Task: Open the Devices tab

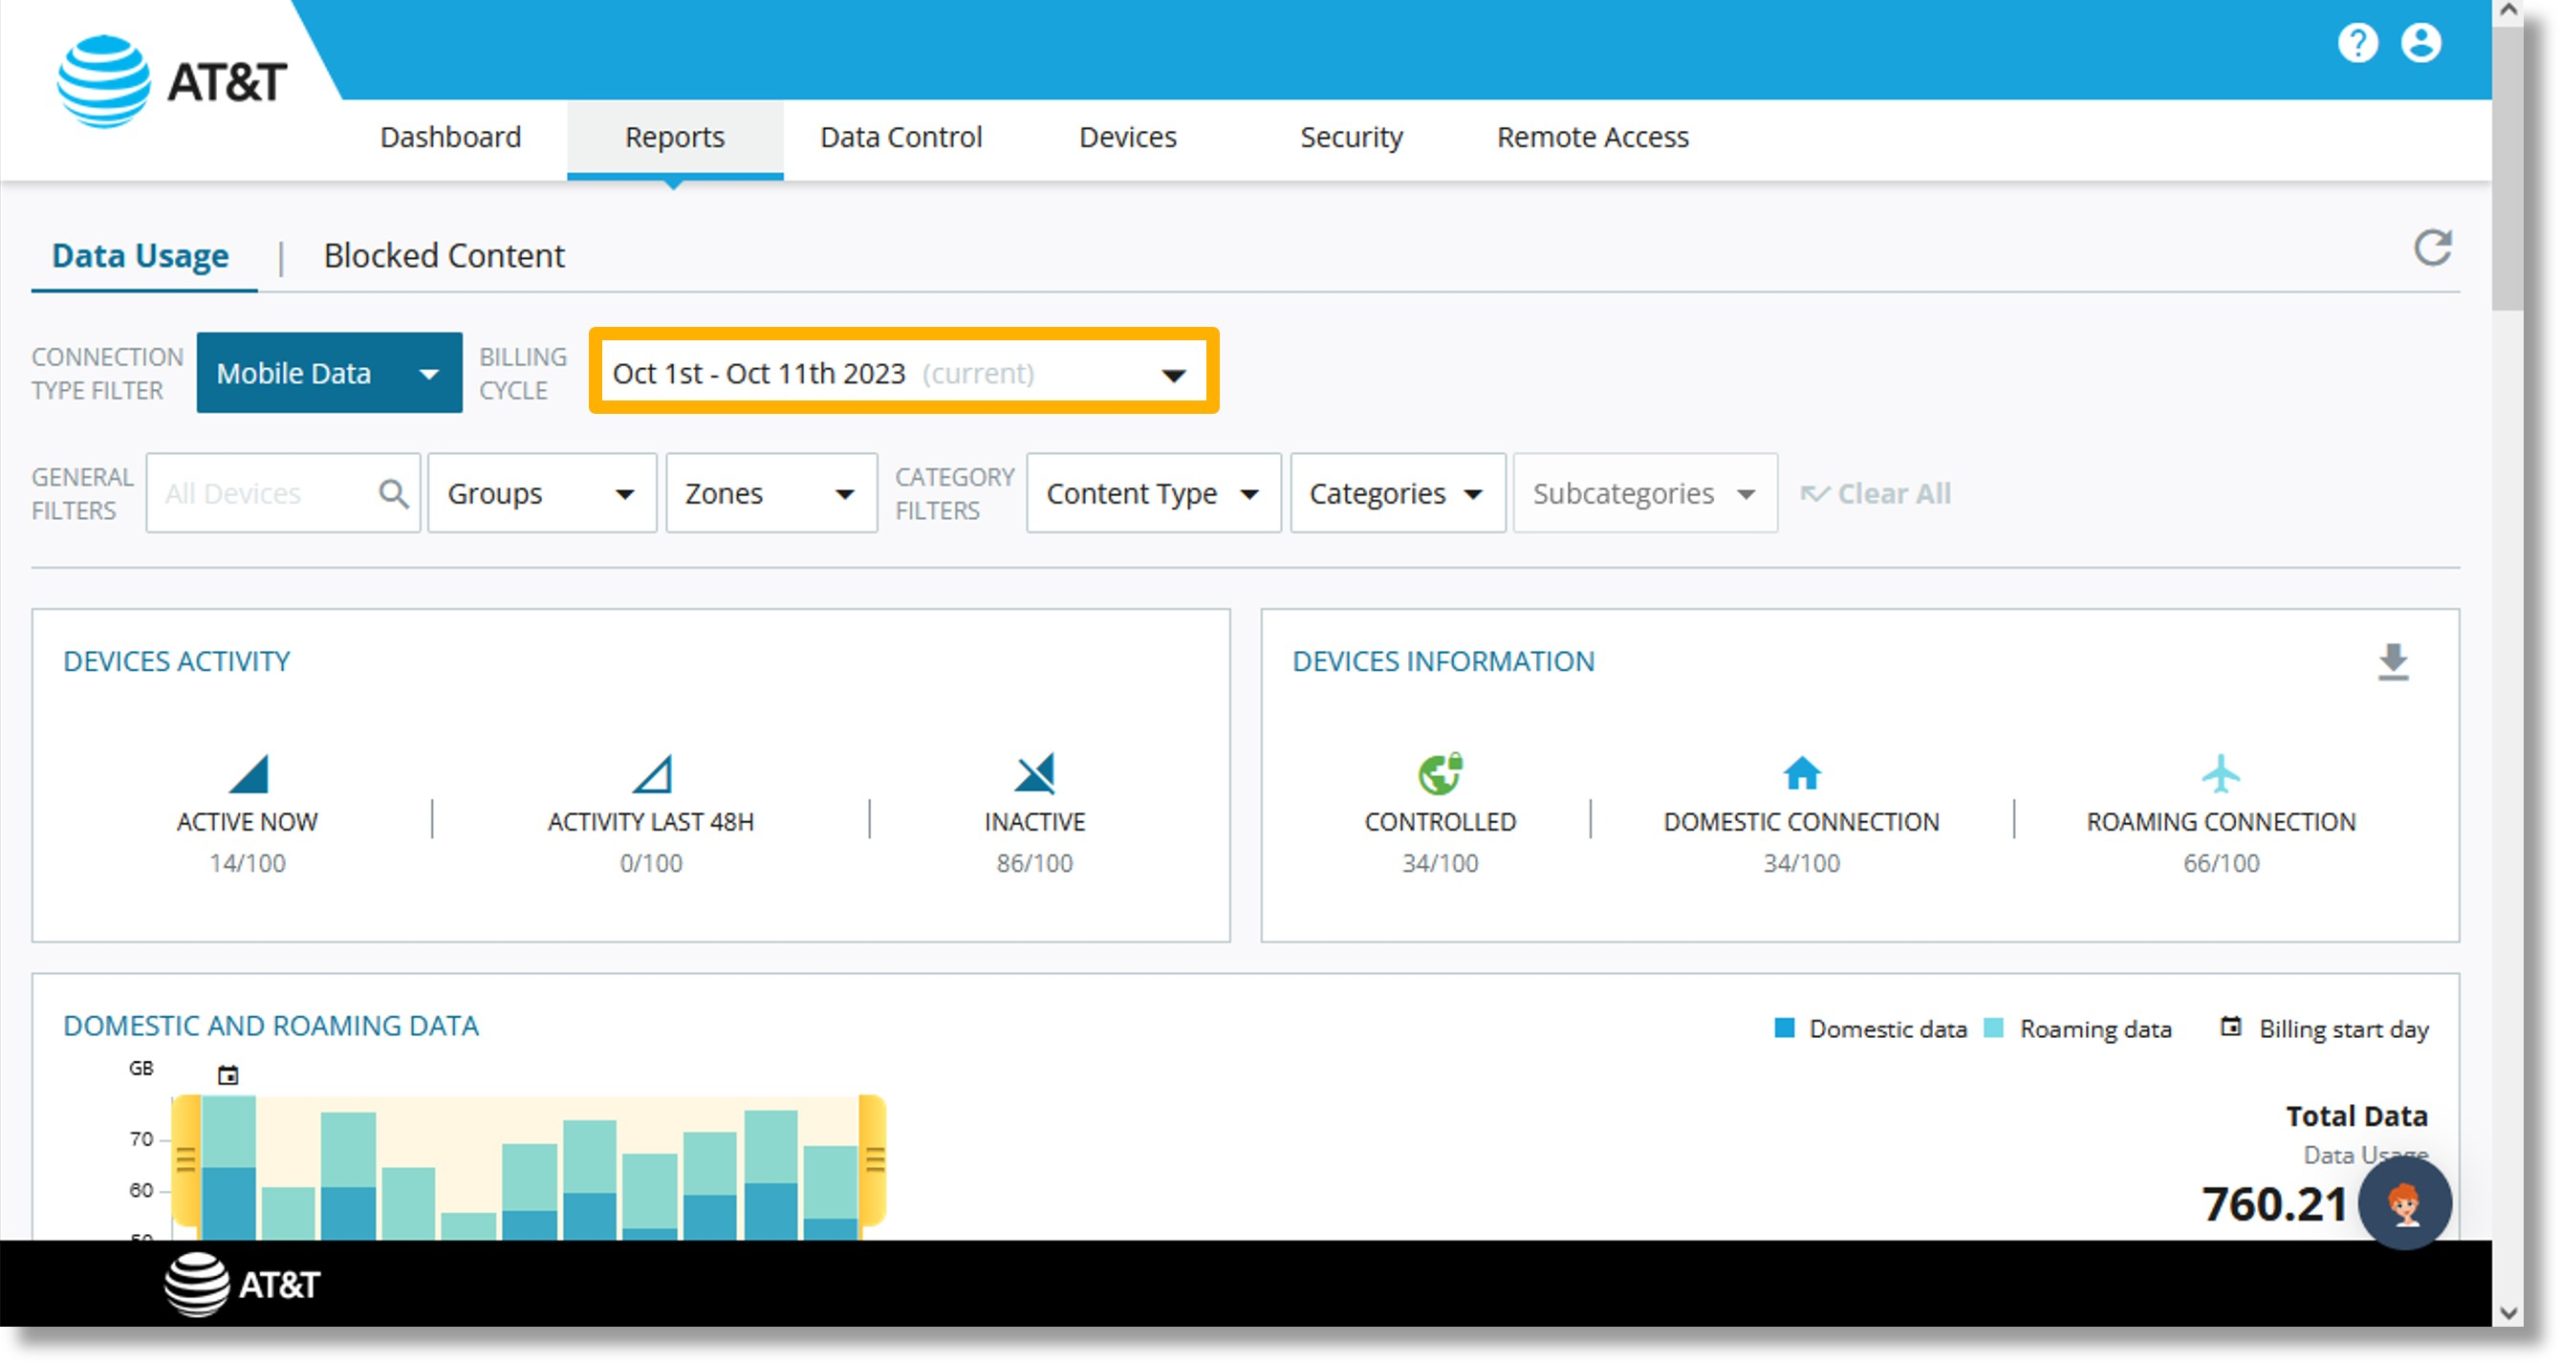Action: pos(1127,137)
